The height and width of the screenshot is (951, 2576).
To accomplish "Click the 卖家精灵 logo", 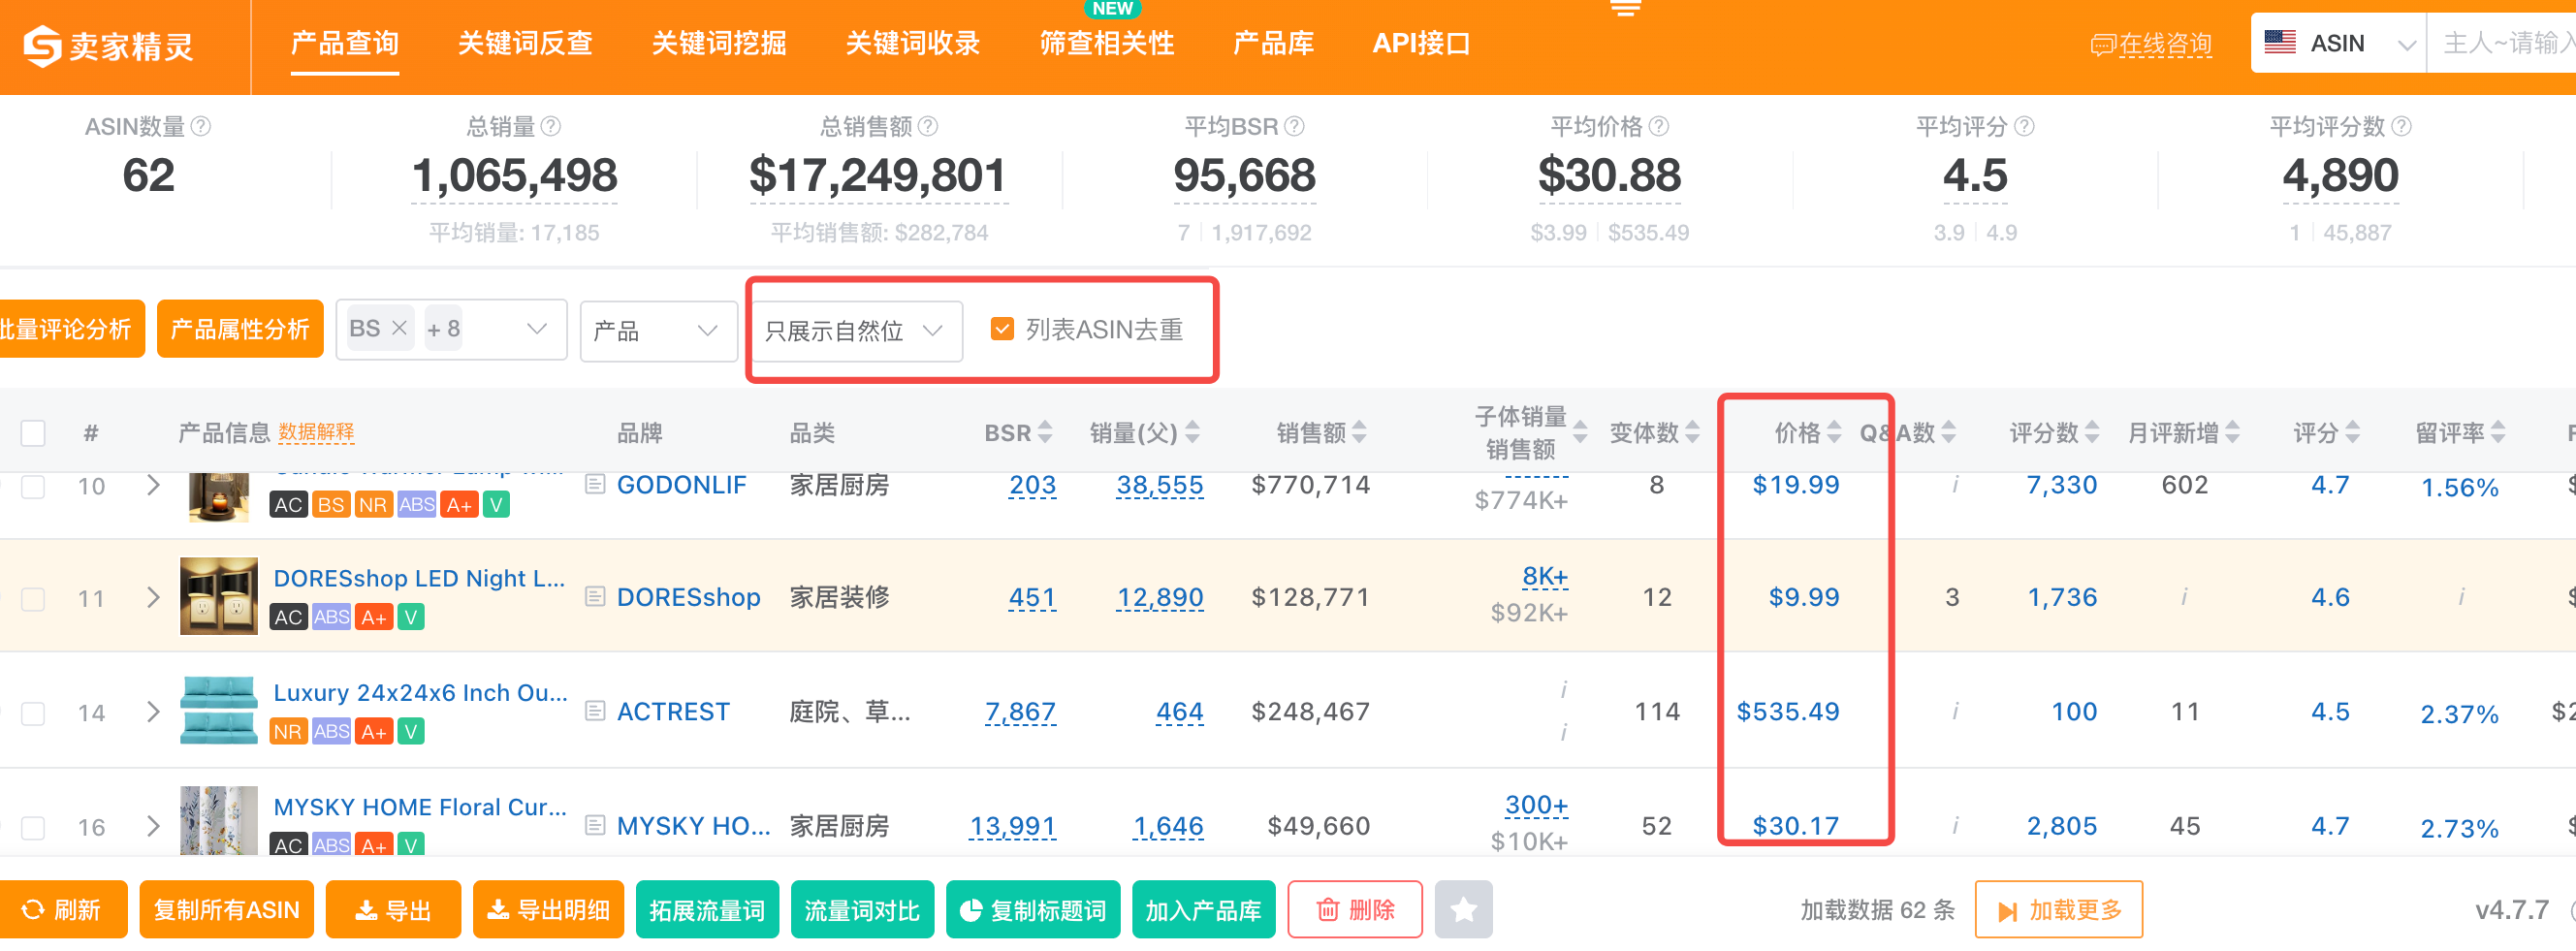I will click(108, 46).
